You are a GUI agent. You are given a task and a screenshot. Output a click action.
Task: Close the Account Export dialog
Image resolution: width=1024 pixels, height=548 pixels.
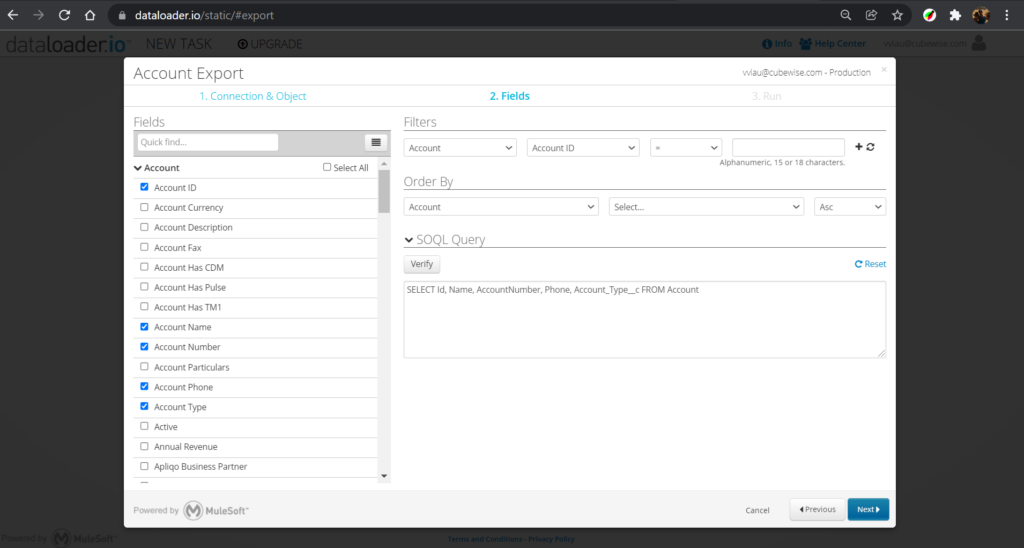pos(883,71)
